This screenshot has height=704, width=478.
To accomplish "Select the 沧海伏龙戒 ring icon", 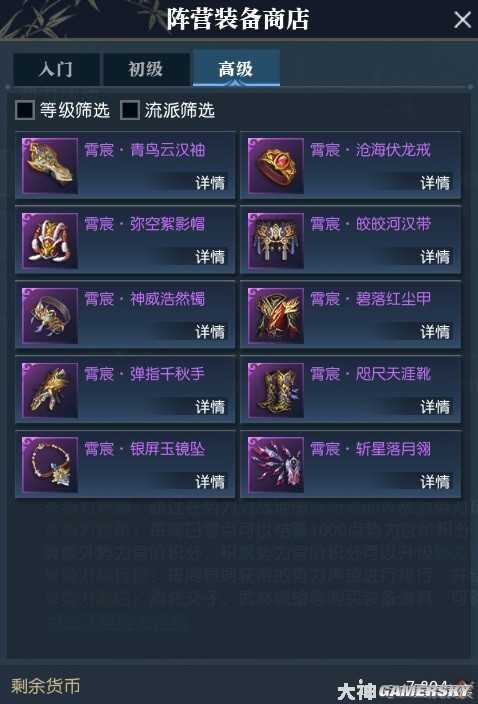I will [x=276, y=166].
